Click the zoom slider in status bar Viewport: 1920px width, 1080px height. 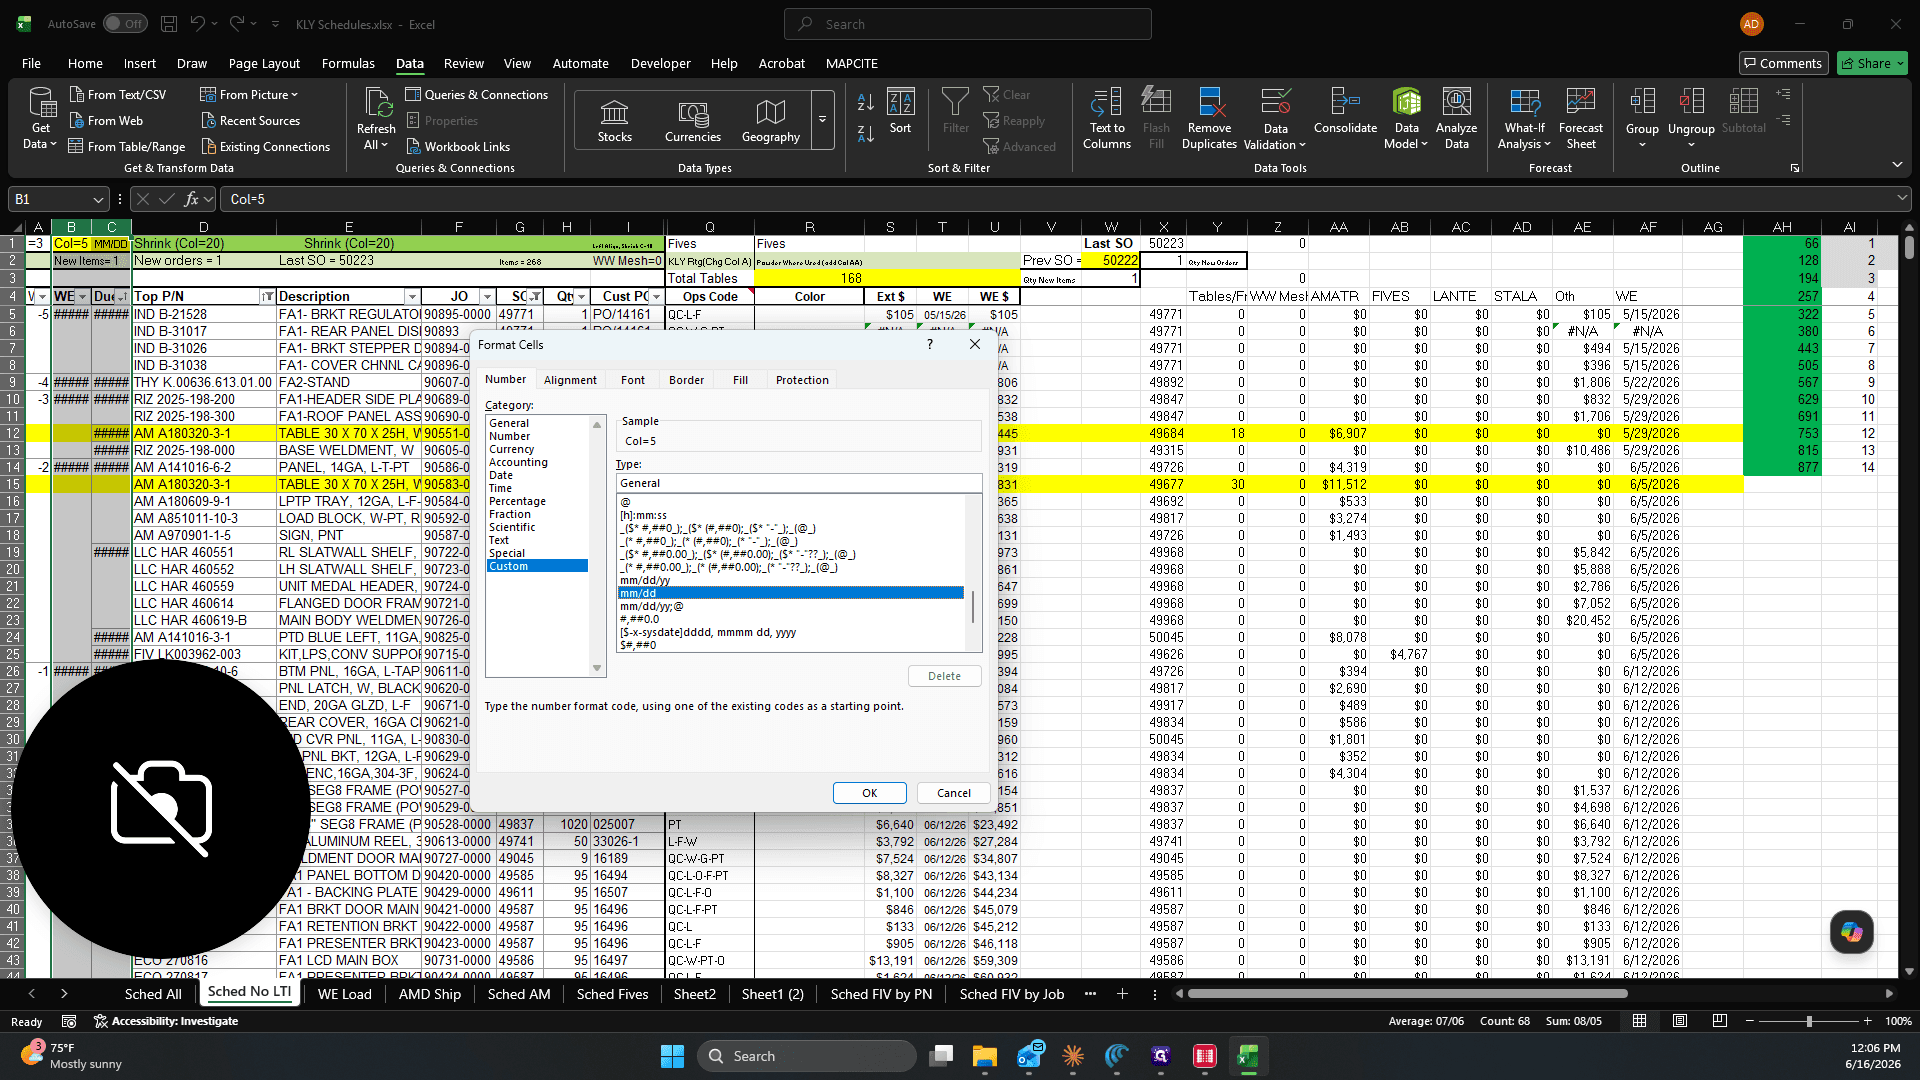[x=1808, y=1021]
